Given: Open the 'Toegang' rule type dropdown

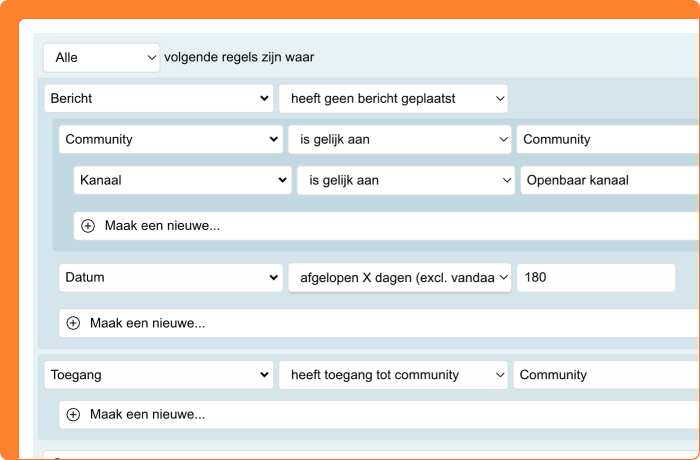Looking at the screenshot, I should (x=158, y=375).
